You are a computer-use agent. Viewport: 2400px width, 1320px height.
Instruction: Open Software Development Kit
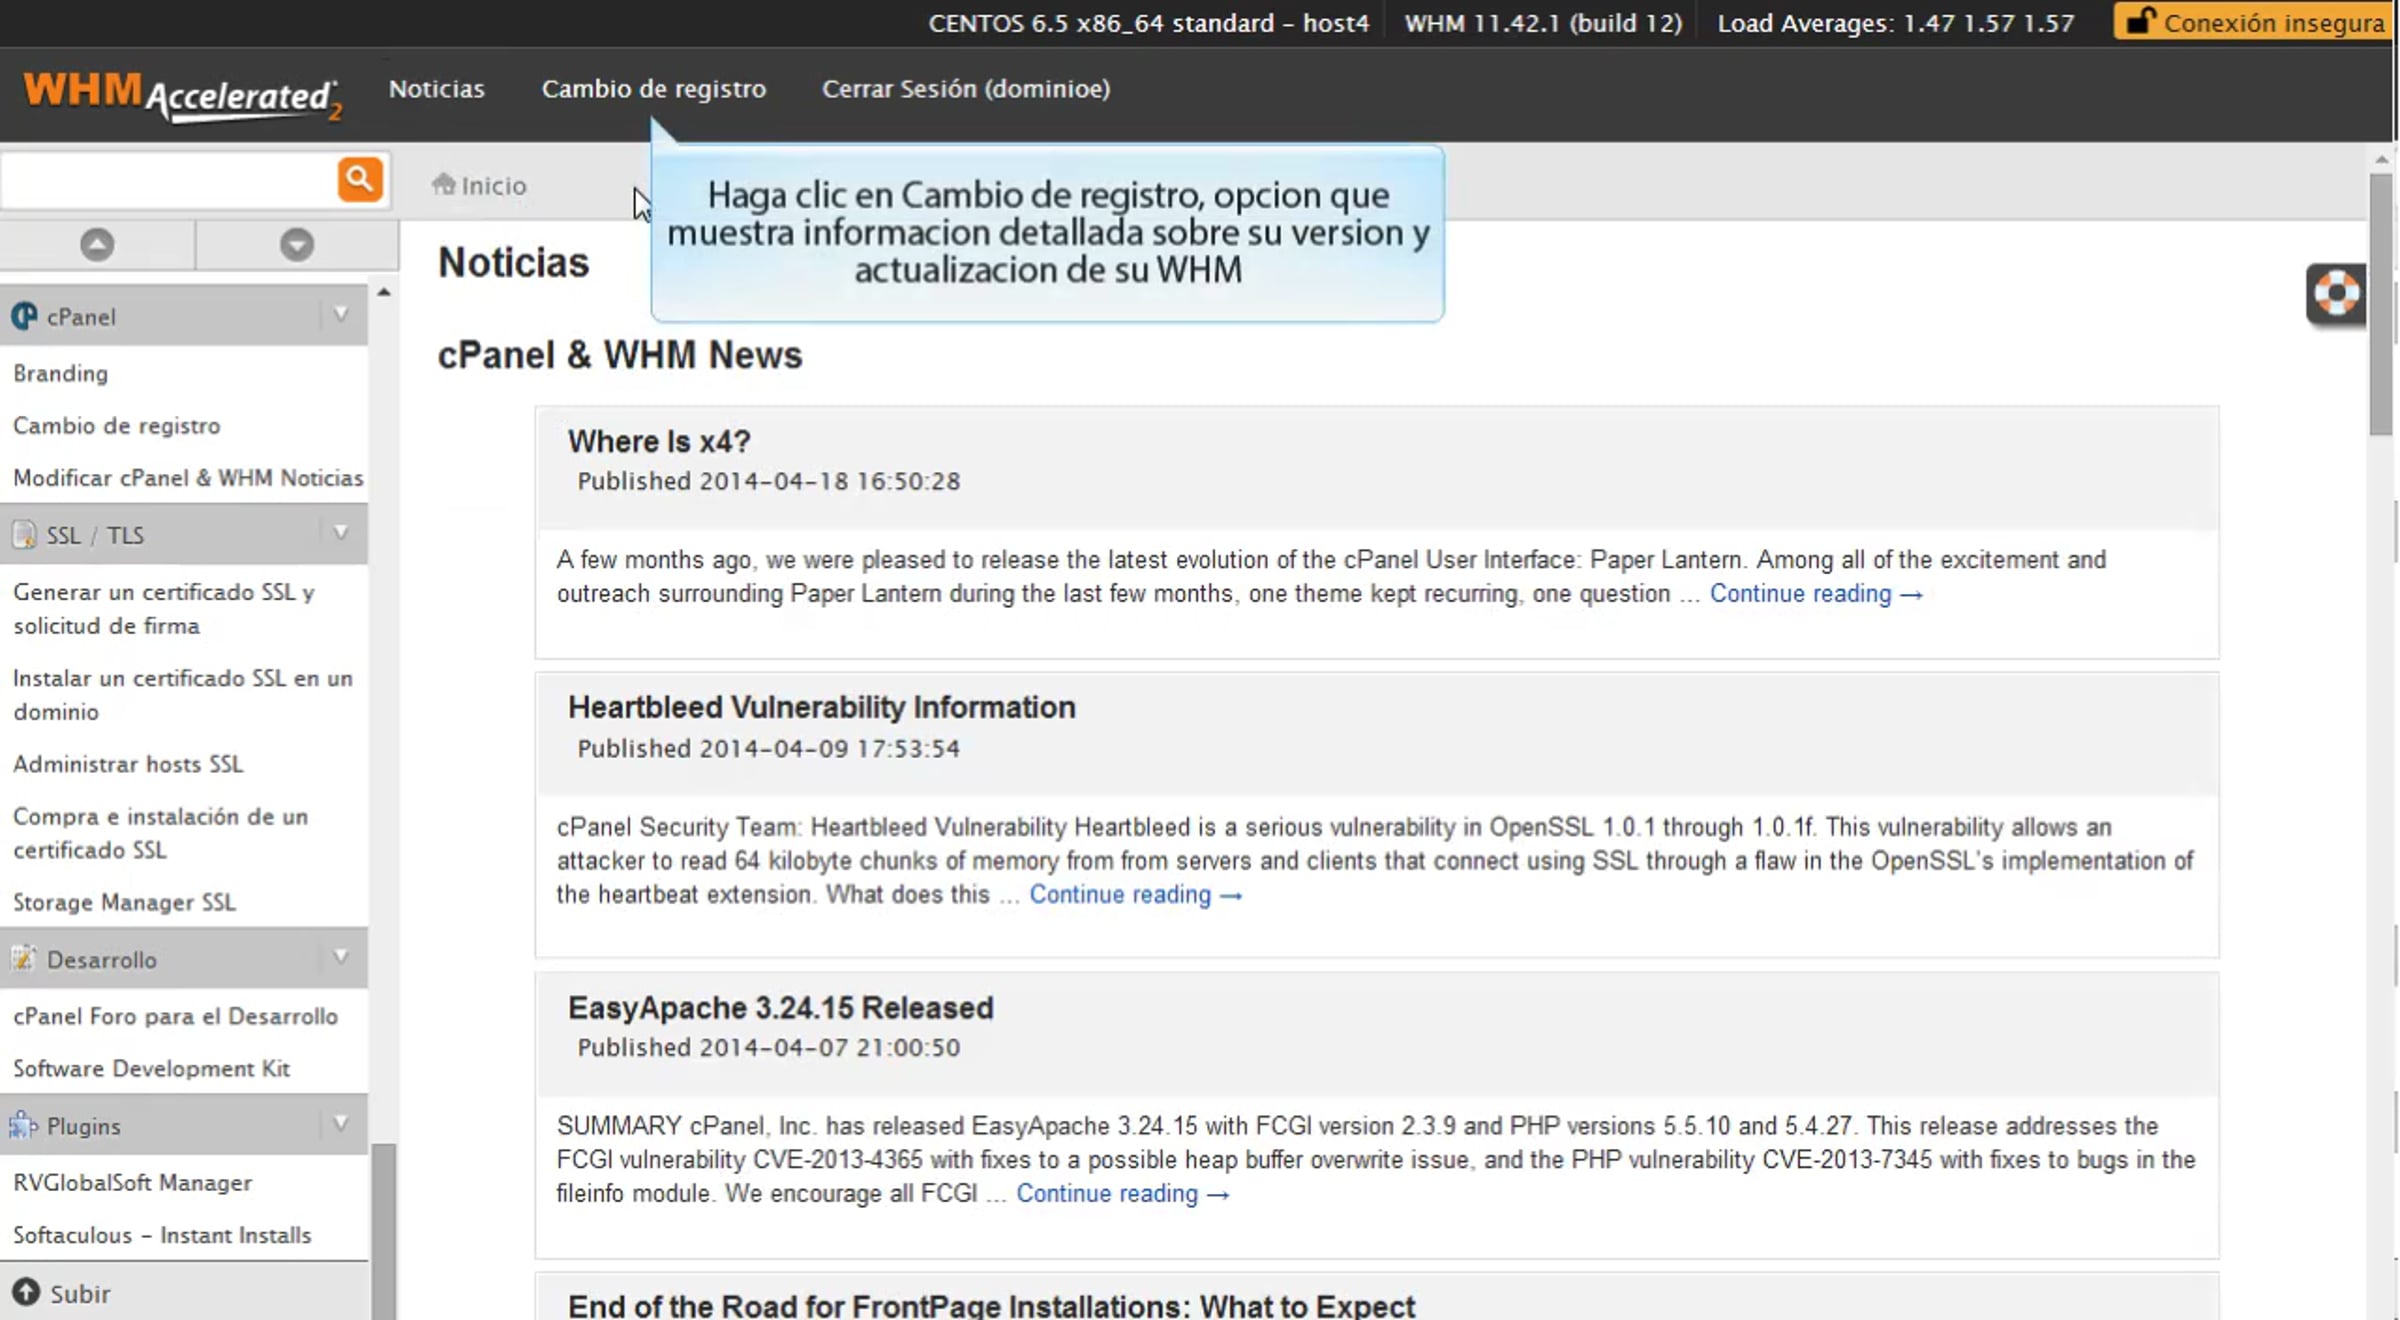[x=152, y=1068]
